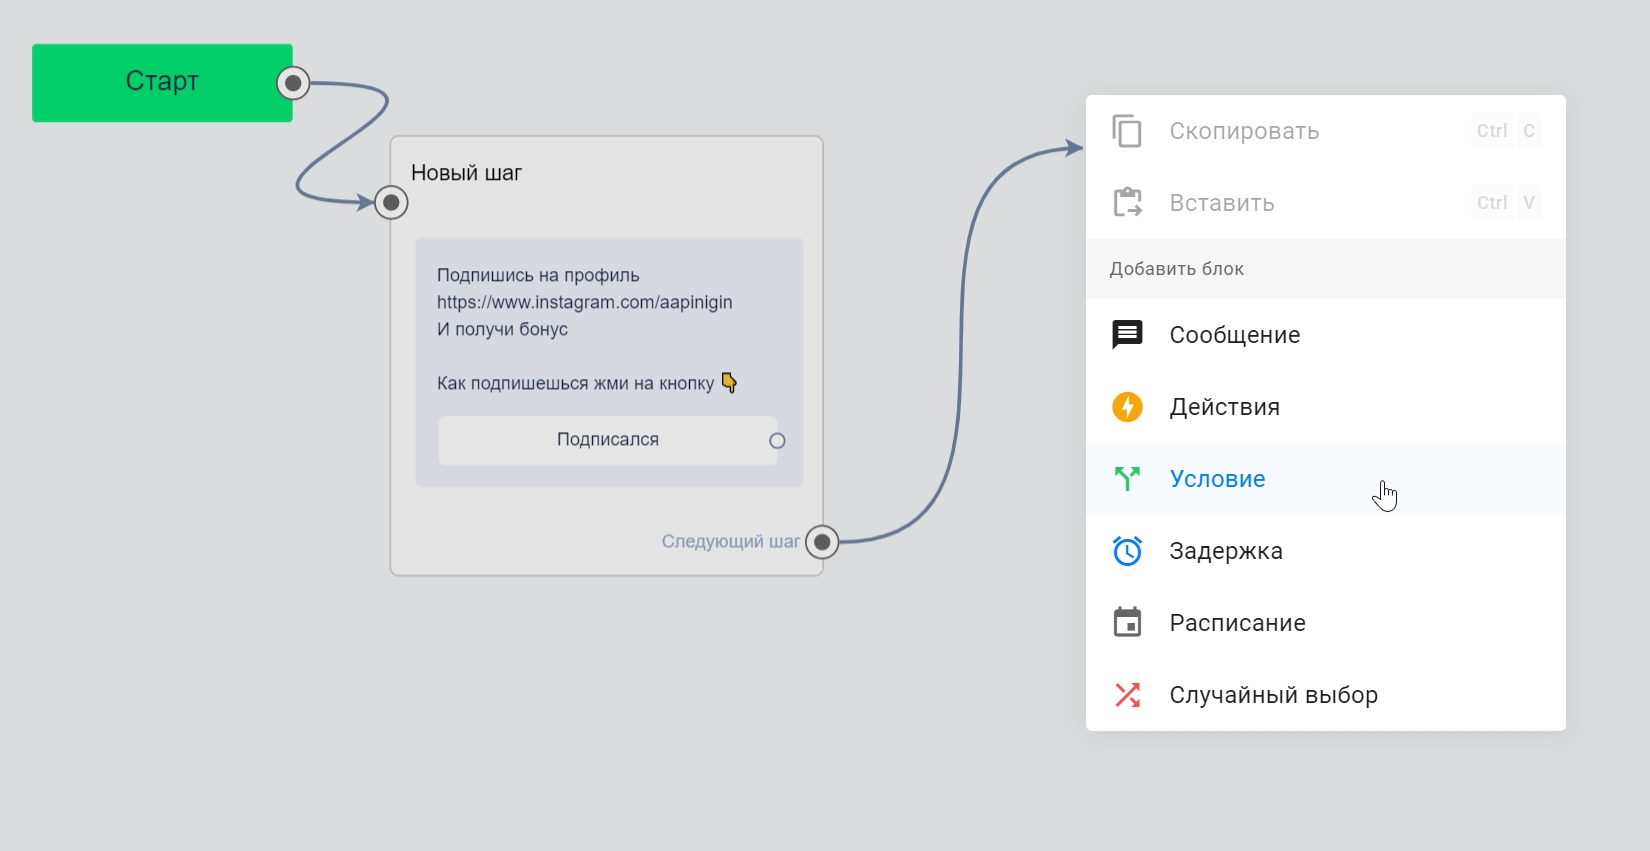Click the orange lightning Actions icon

point(1127,407)
